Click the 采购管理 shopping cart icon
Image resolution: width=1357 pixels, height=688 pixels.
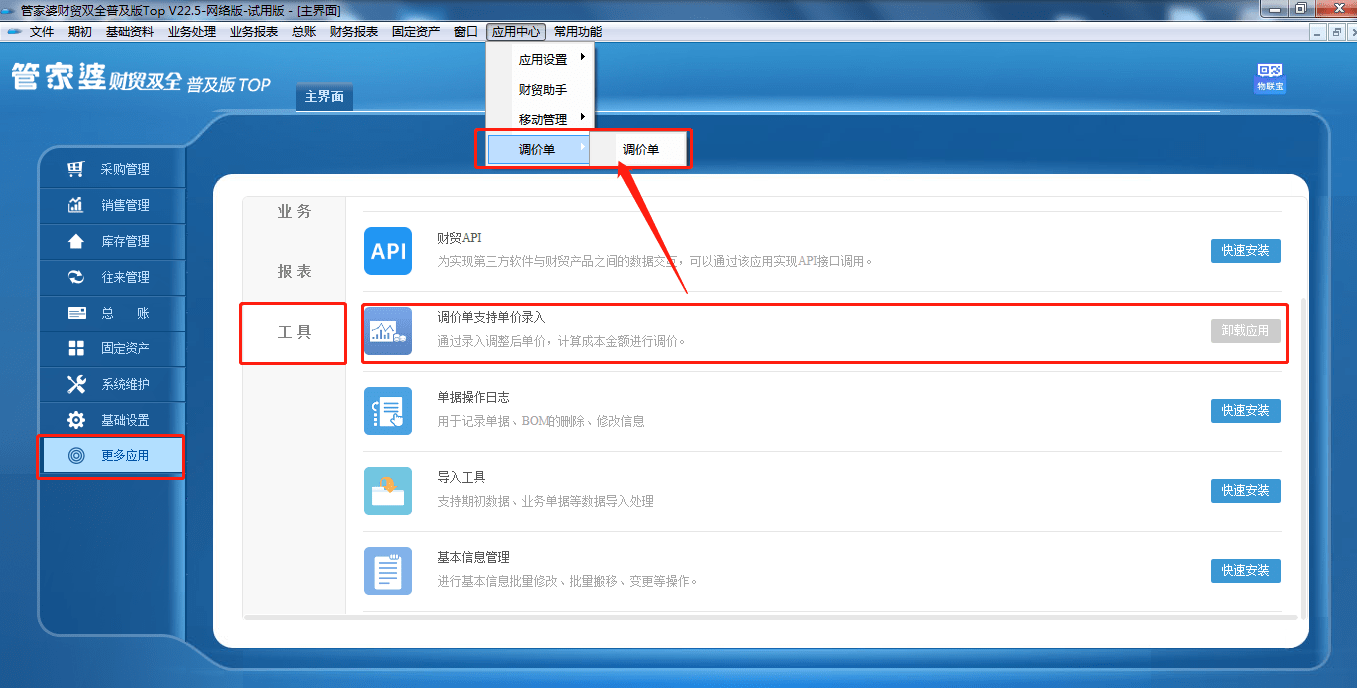pos(76,169)
